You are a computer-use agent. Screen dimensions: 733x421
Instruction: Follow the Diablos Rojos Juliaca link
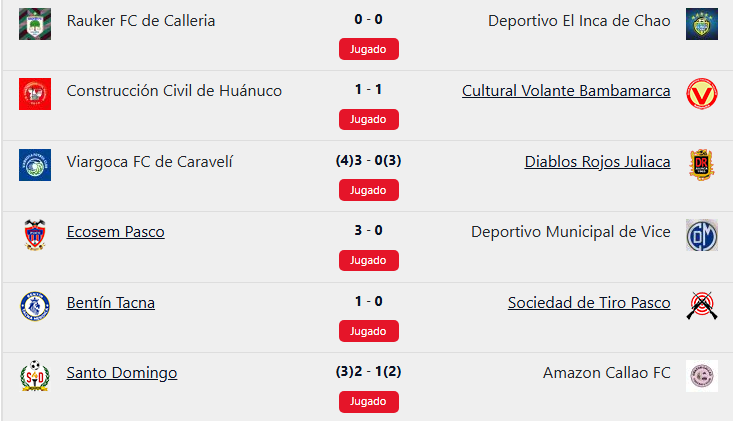597,162
